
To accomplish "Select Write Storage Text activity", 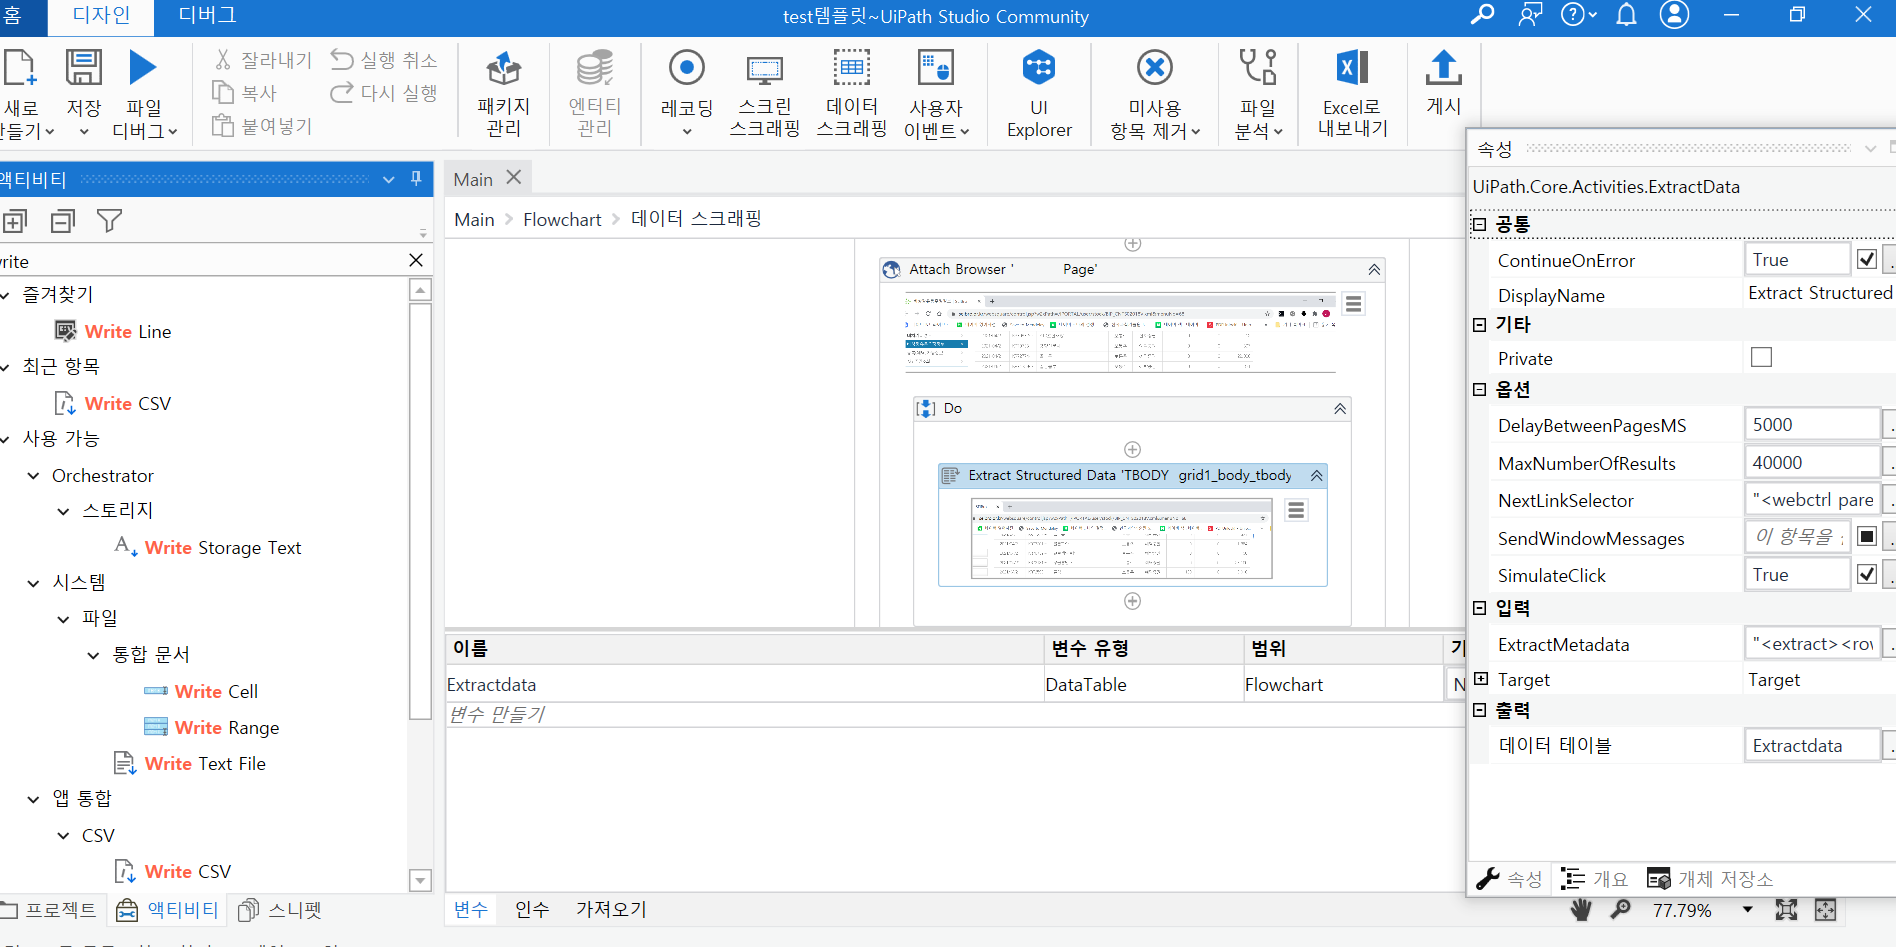I will point(208,547).
